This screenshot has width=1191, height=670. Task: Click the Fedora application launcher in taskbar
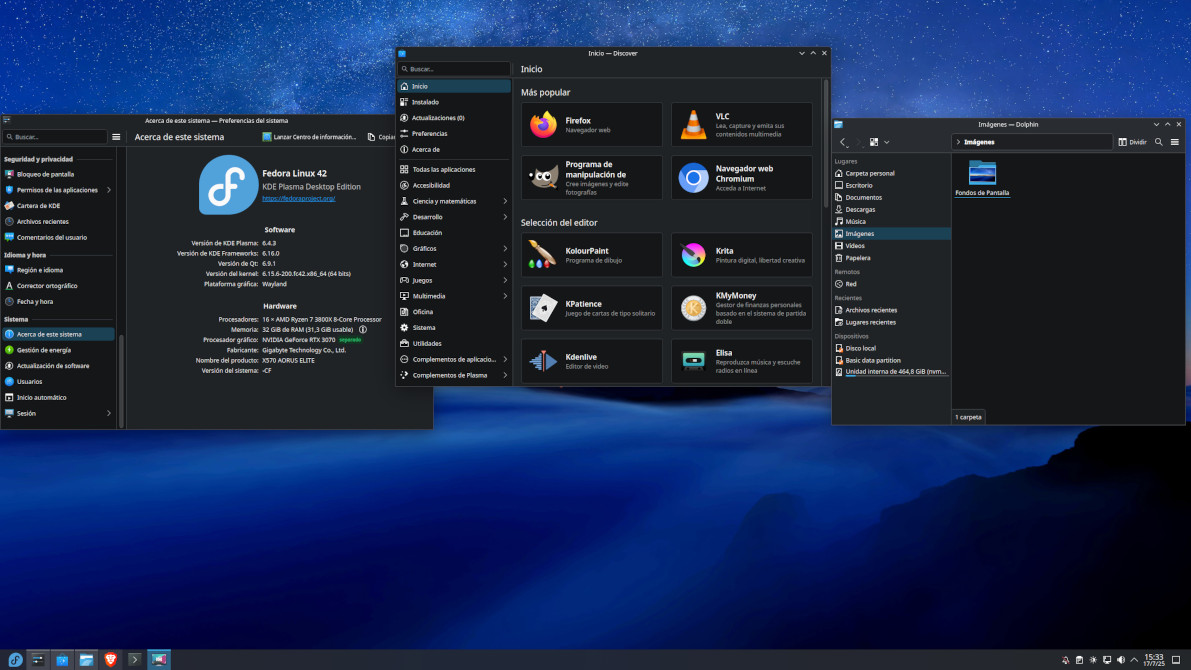click(14, 659)
